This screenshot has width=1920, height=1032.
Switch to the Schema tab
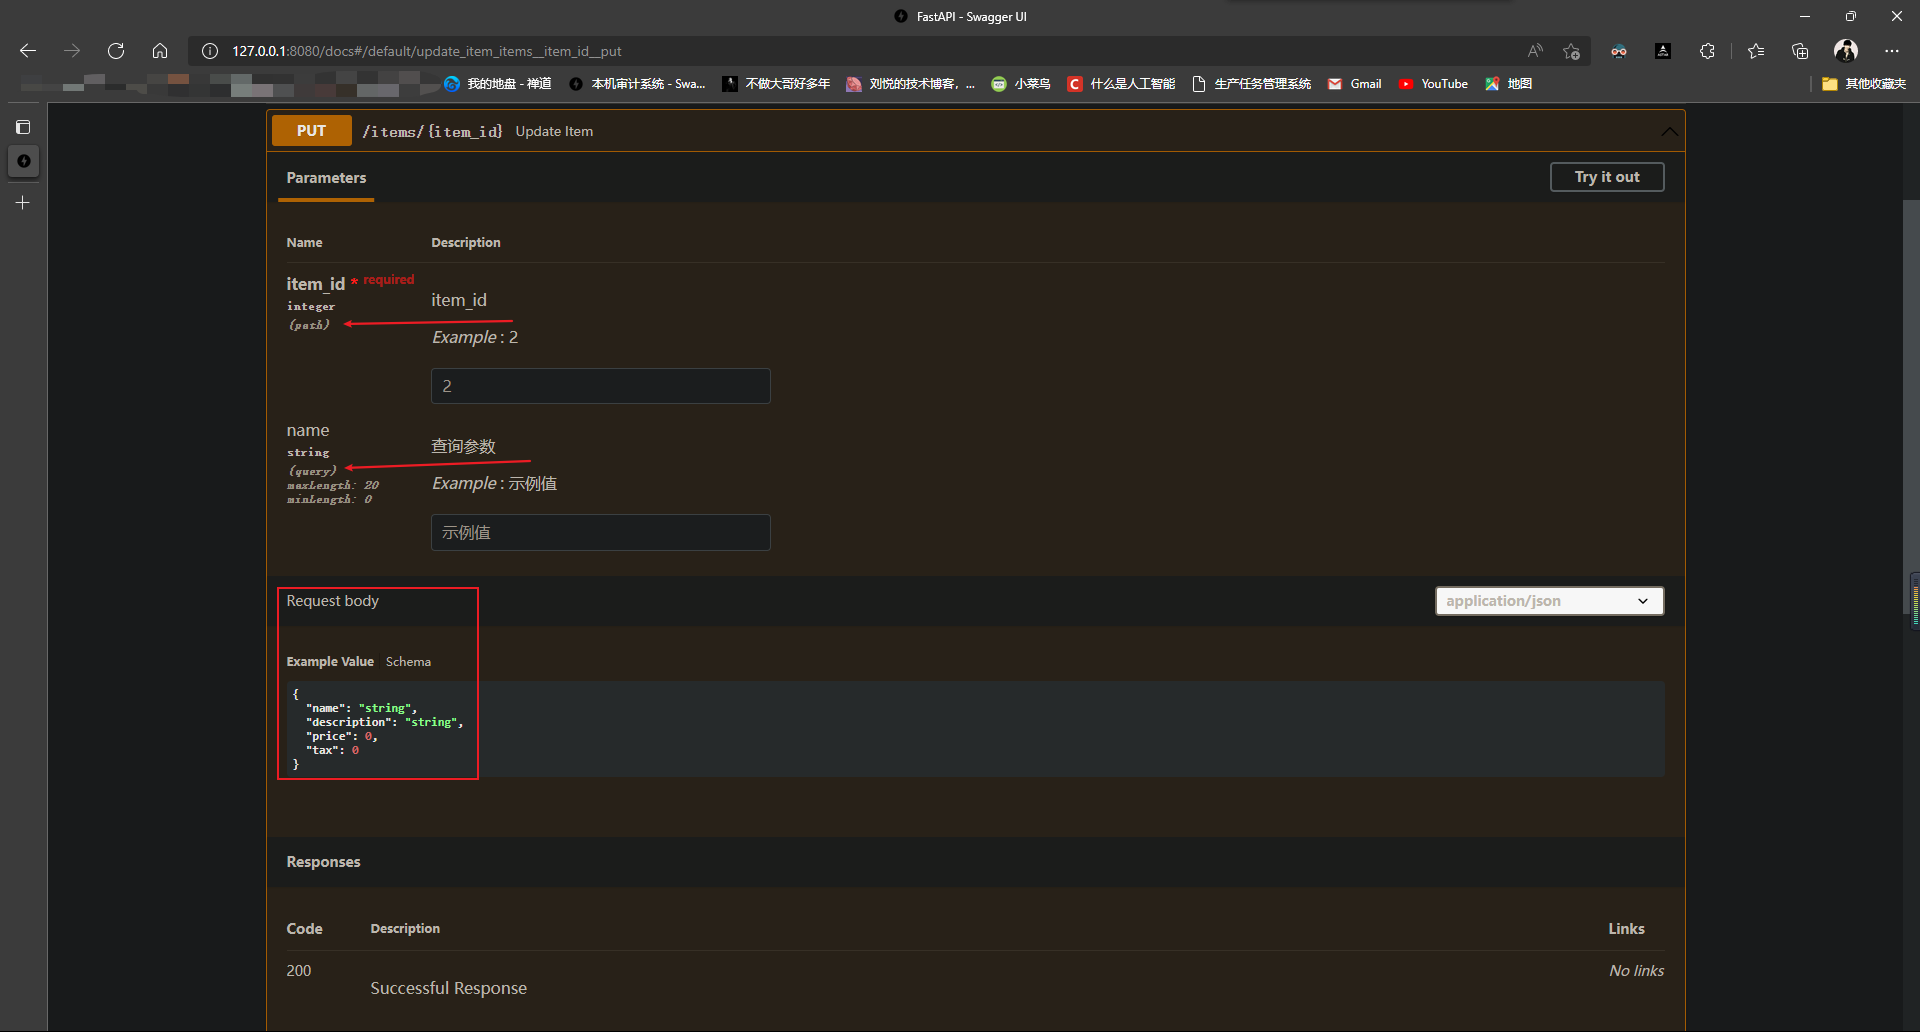408,662
